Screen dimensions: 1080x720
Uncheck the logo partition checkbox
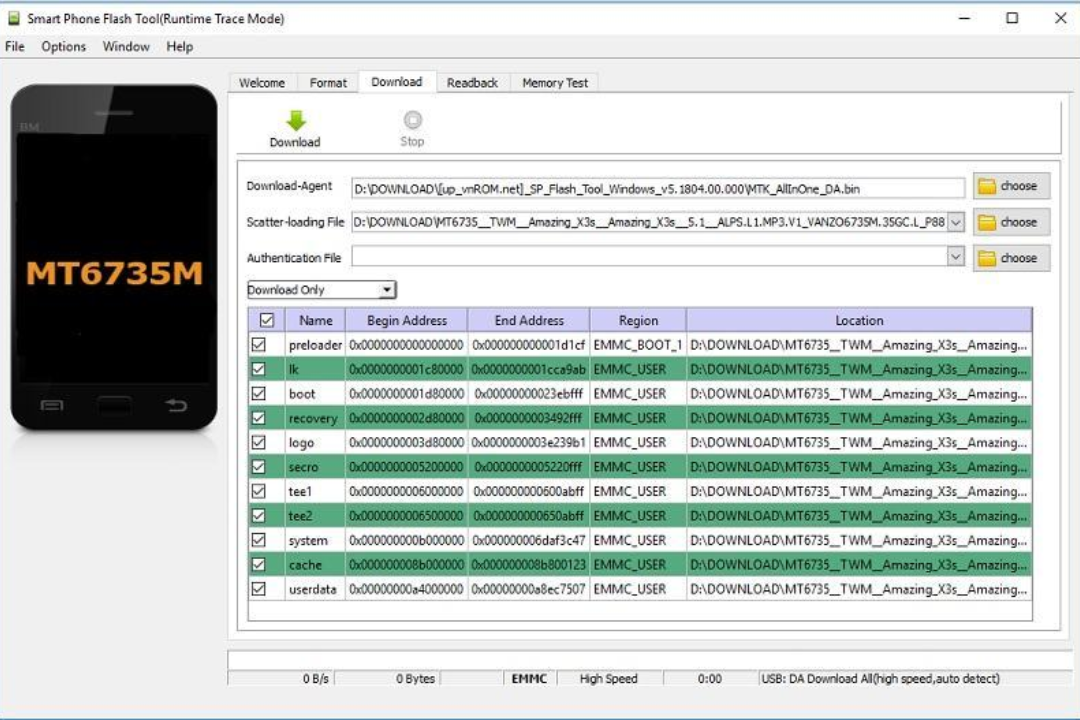(258, 442)
